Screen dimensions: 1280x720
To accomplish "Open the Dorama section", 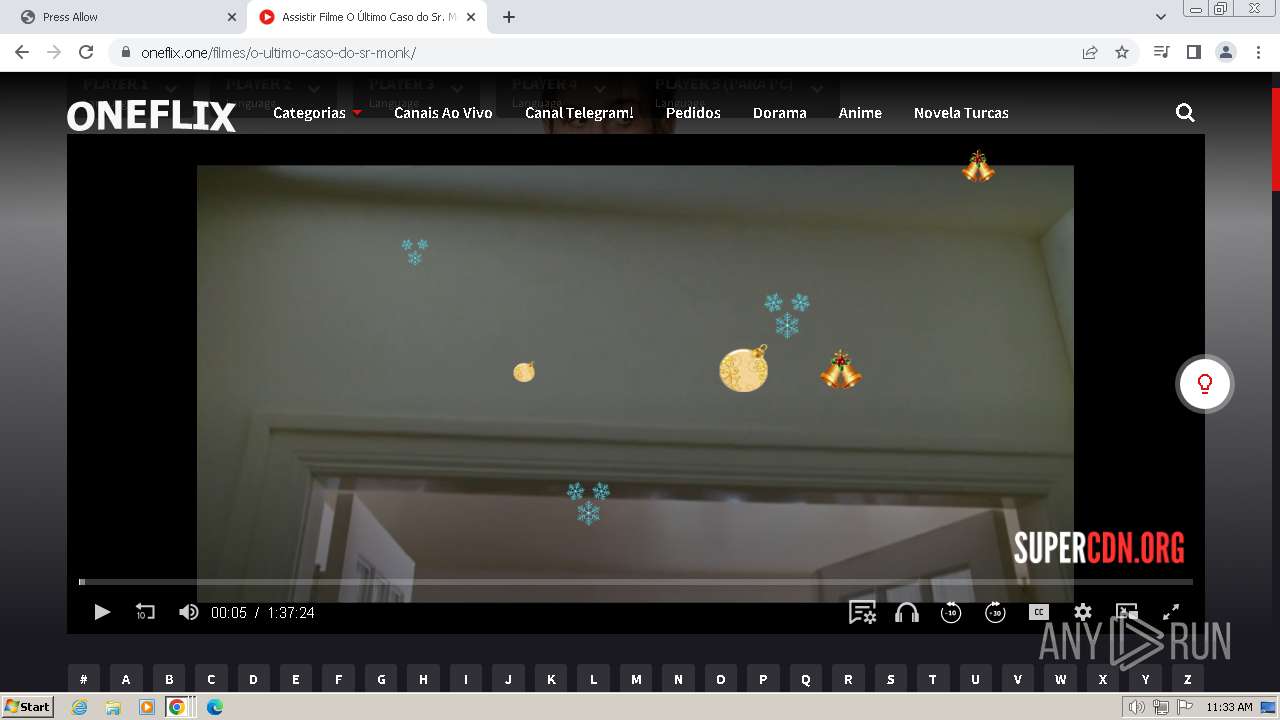I will [780, 113].
